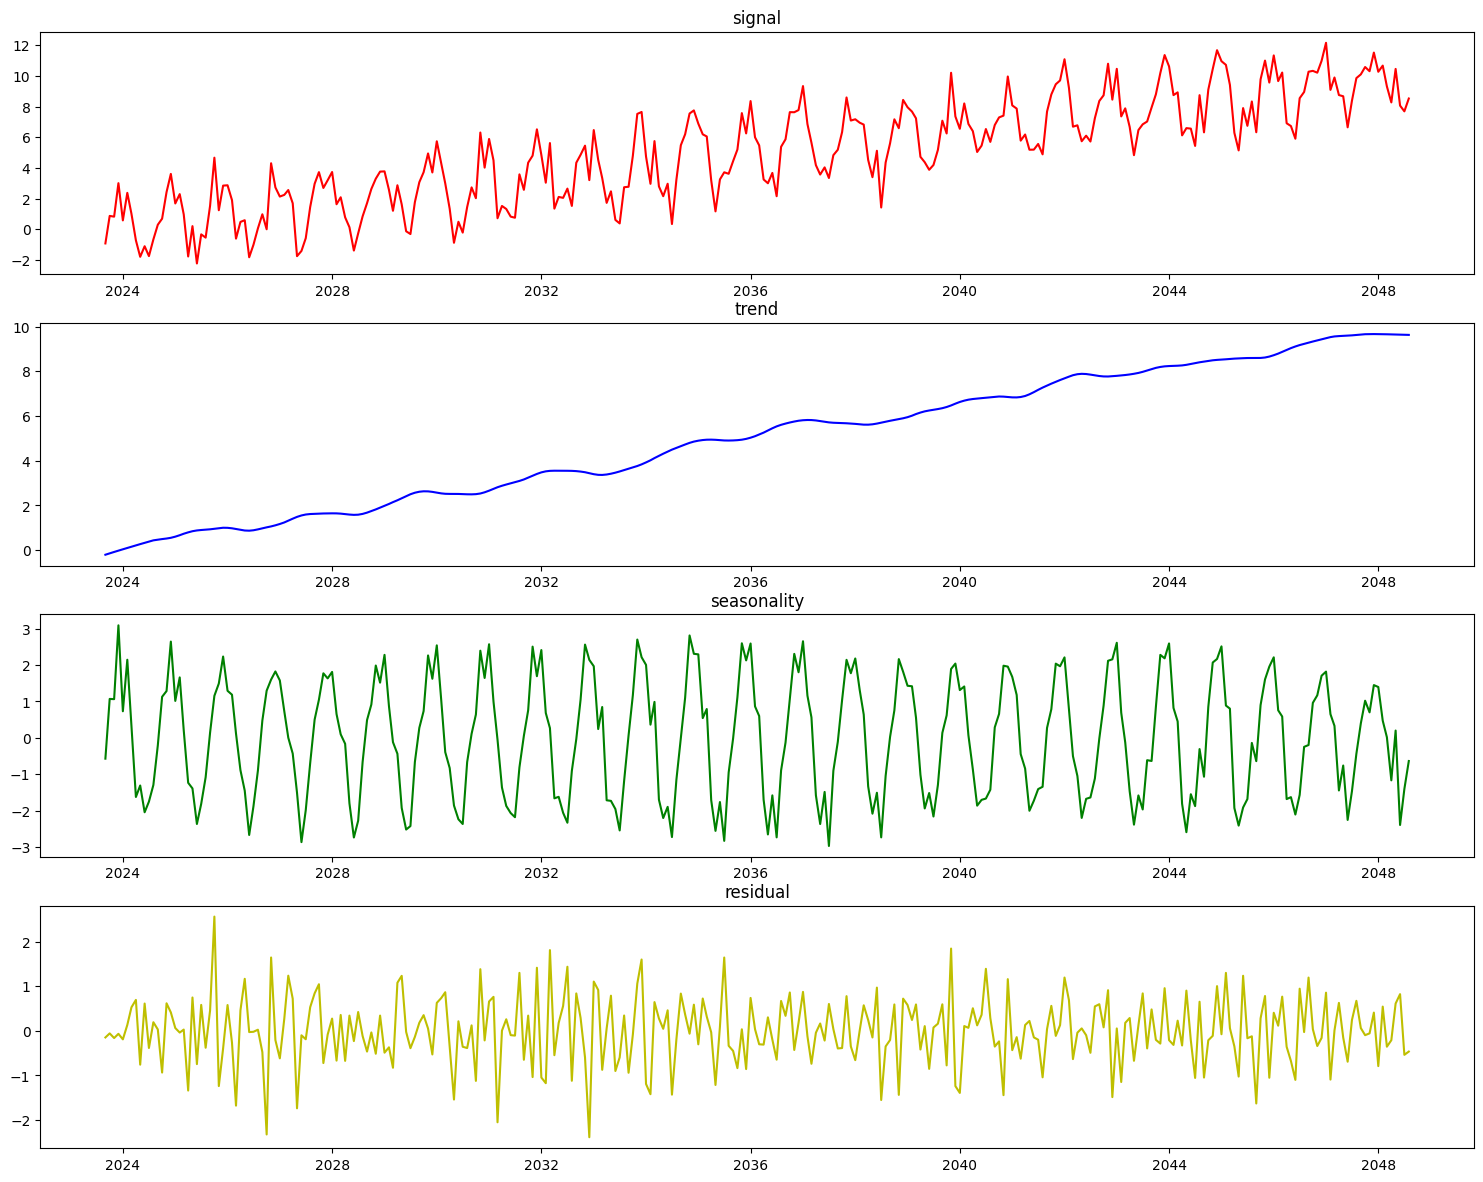Select the 2024 x-tick under signal plot
The image size is (1483, 1182).
(123, 290)
